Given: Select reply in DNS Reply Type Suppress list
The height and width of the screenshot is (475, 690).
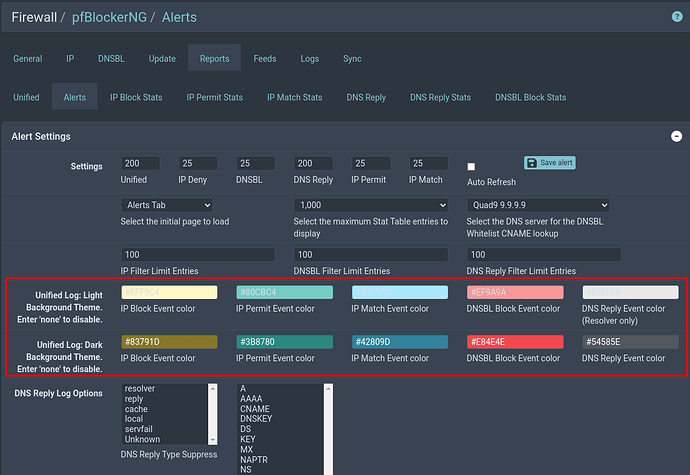Looking at the screenshot, I should point(165,399).
